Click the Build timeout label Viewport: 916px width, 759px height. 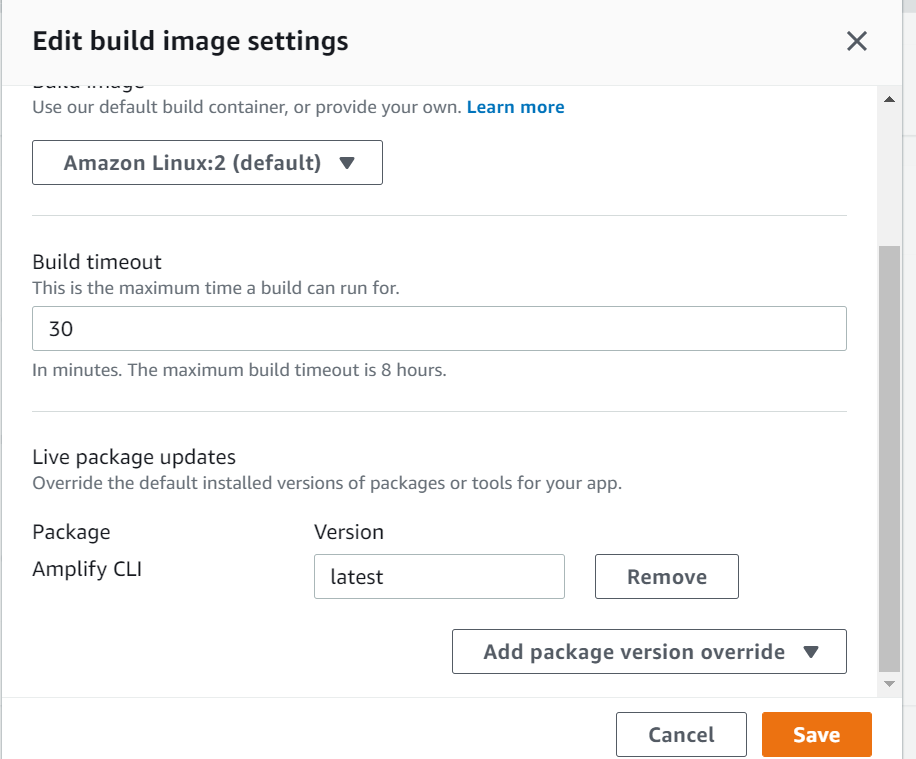[97, 262]
